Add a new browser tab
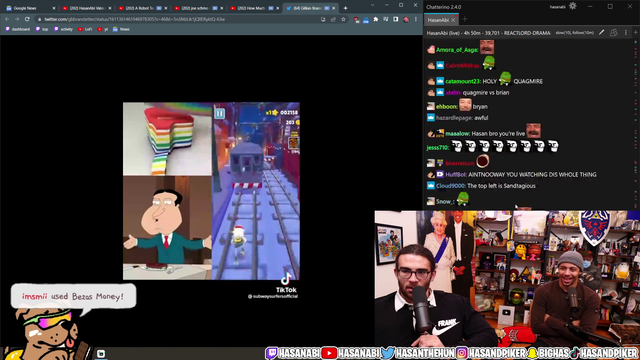The width and height of the screenshot is (640, 360). click(345, 8)
